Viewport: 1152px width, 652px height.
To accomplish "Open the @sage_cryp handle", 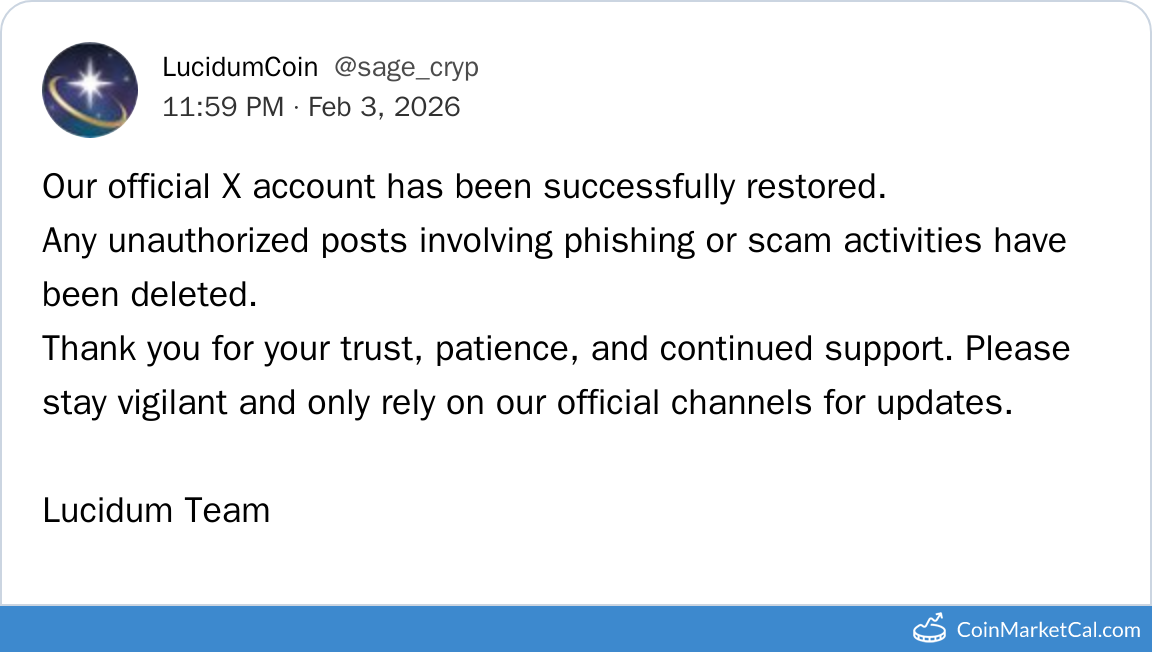I will [406, 67].
